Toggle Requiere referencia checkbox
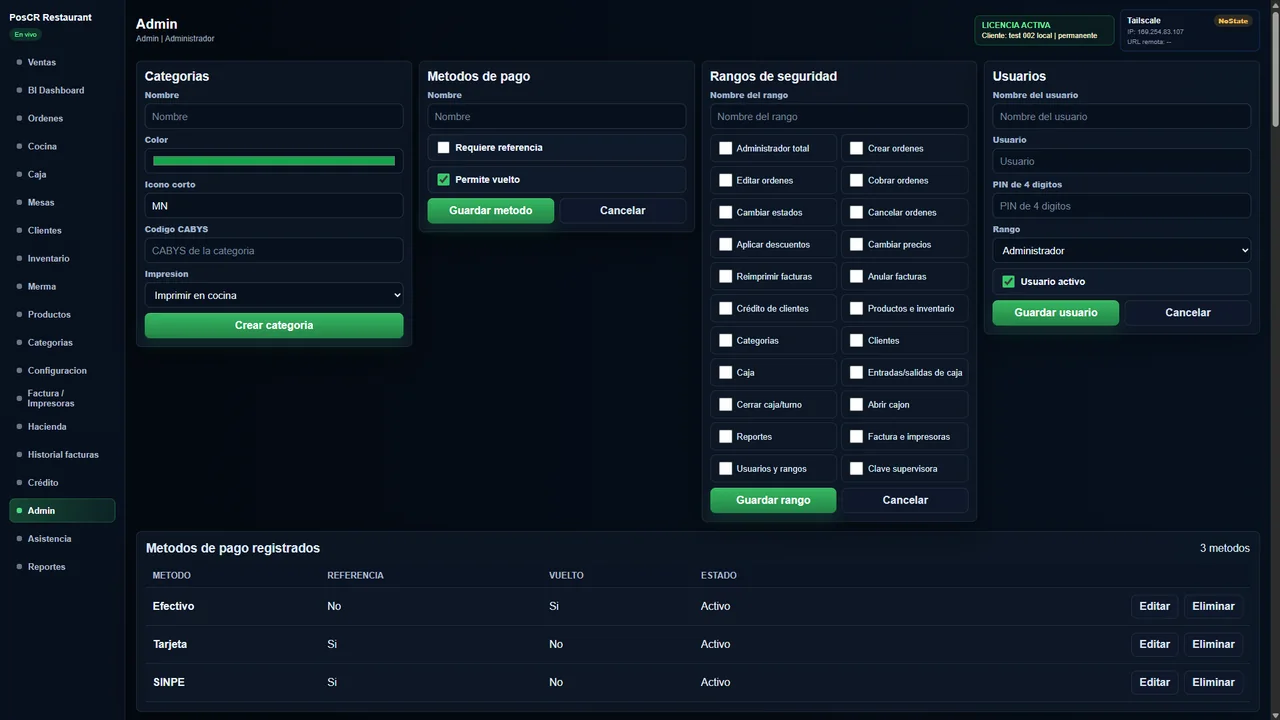 click(x=444, y=148)
